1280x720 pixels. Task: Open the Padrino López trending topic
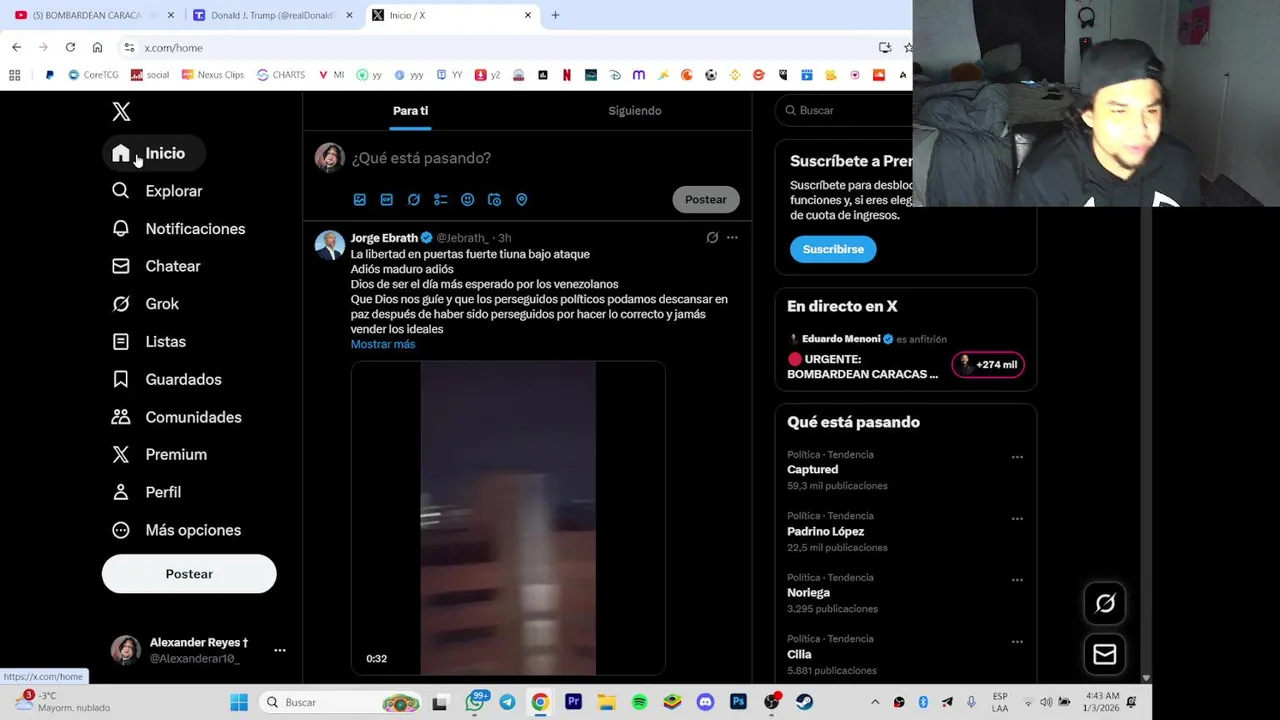point(826,532)
